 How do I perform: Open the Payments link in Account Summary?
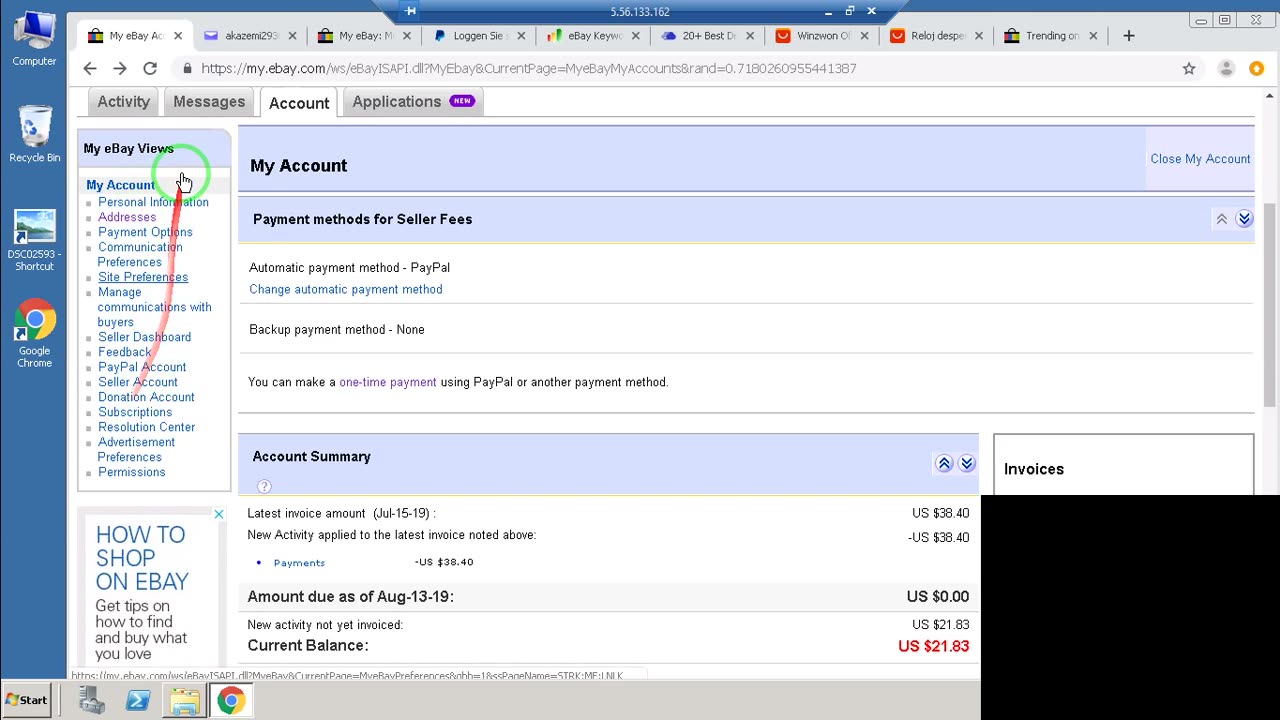pos(299,563)
